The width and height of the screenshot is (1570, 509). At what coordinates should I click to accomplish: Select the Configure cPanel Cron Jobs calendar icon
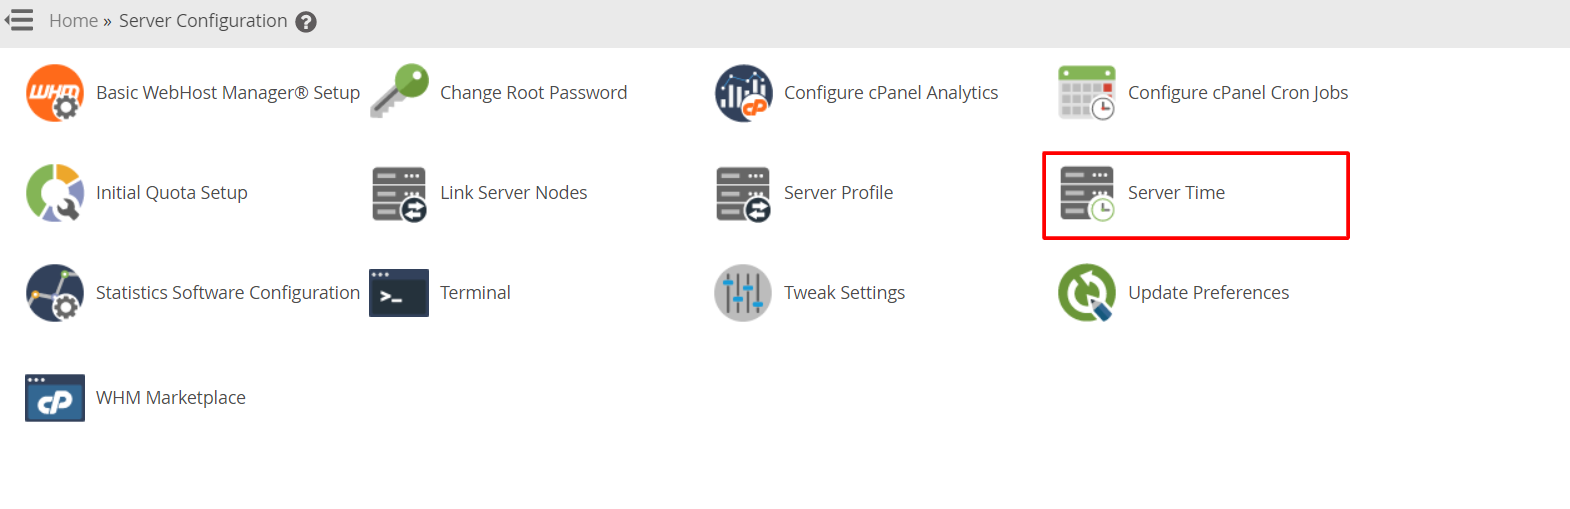click(x=1087, y=93)
